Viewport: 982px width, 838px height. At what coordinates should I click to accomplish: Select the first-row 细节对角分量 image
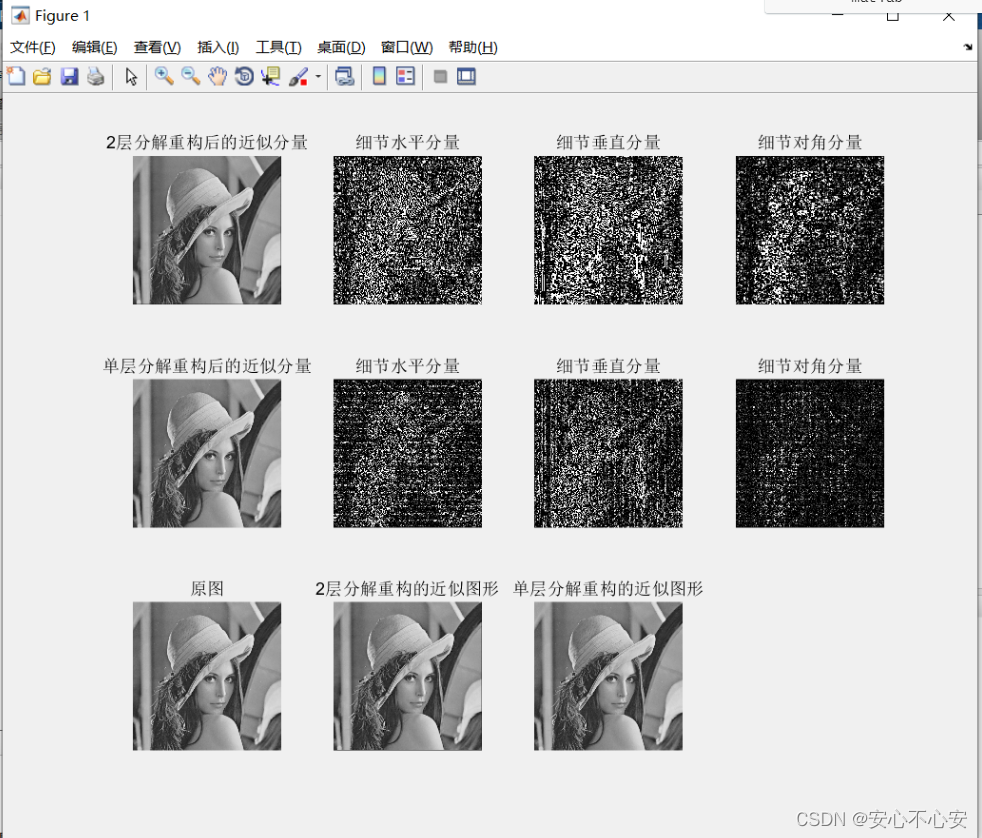coord(810,230)
